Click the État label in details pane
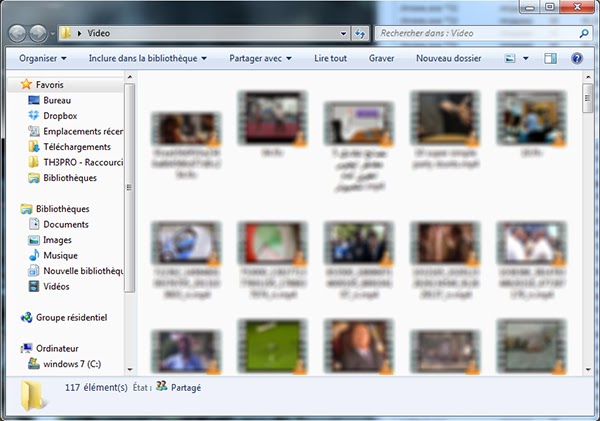 pyautogui.click(x=142, y=388)
